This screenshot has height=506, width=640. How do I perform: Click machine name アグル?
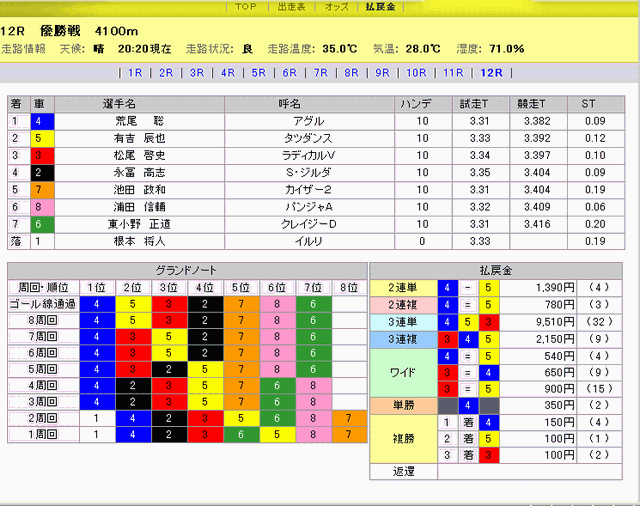point(309,121)
